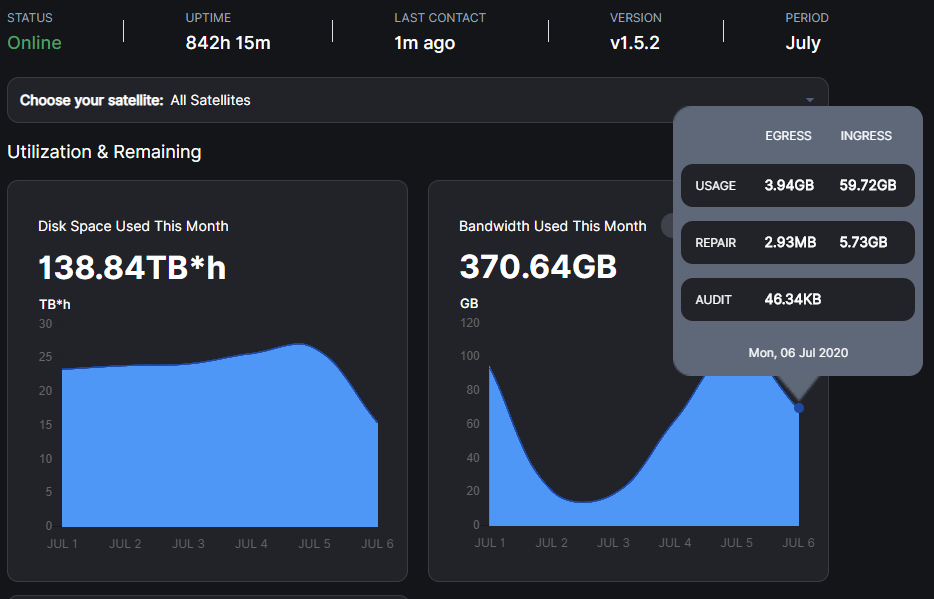The image size is (934, 599).
Task: Select the REPAIR row in the tooltip
Action: [798, 242]
